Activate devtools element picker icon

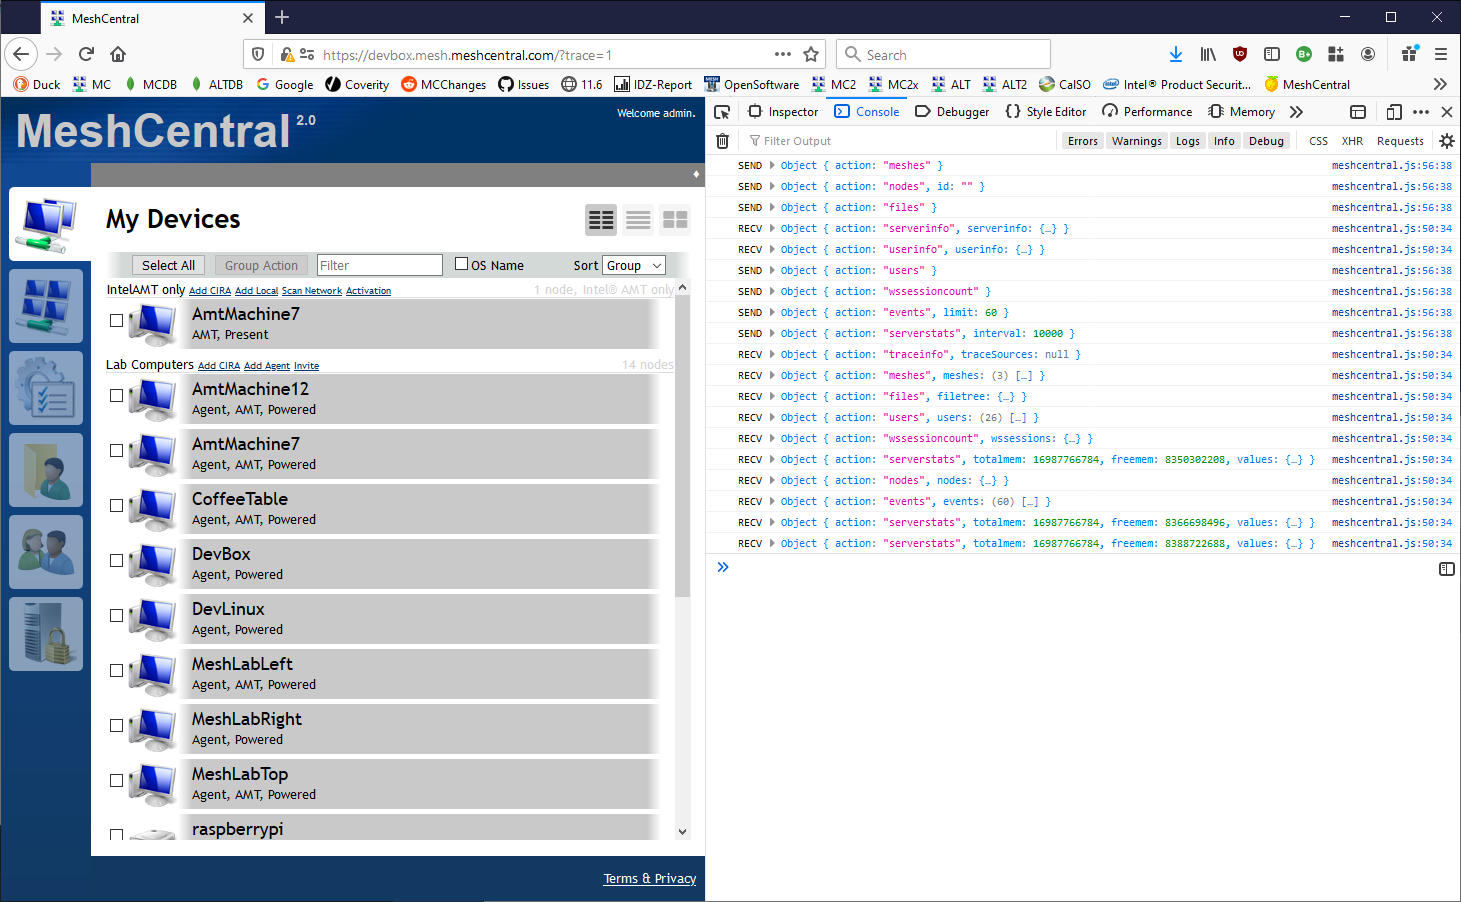point(722,112)
